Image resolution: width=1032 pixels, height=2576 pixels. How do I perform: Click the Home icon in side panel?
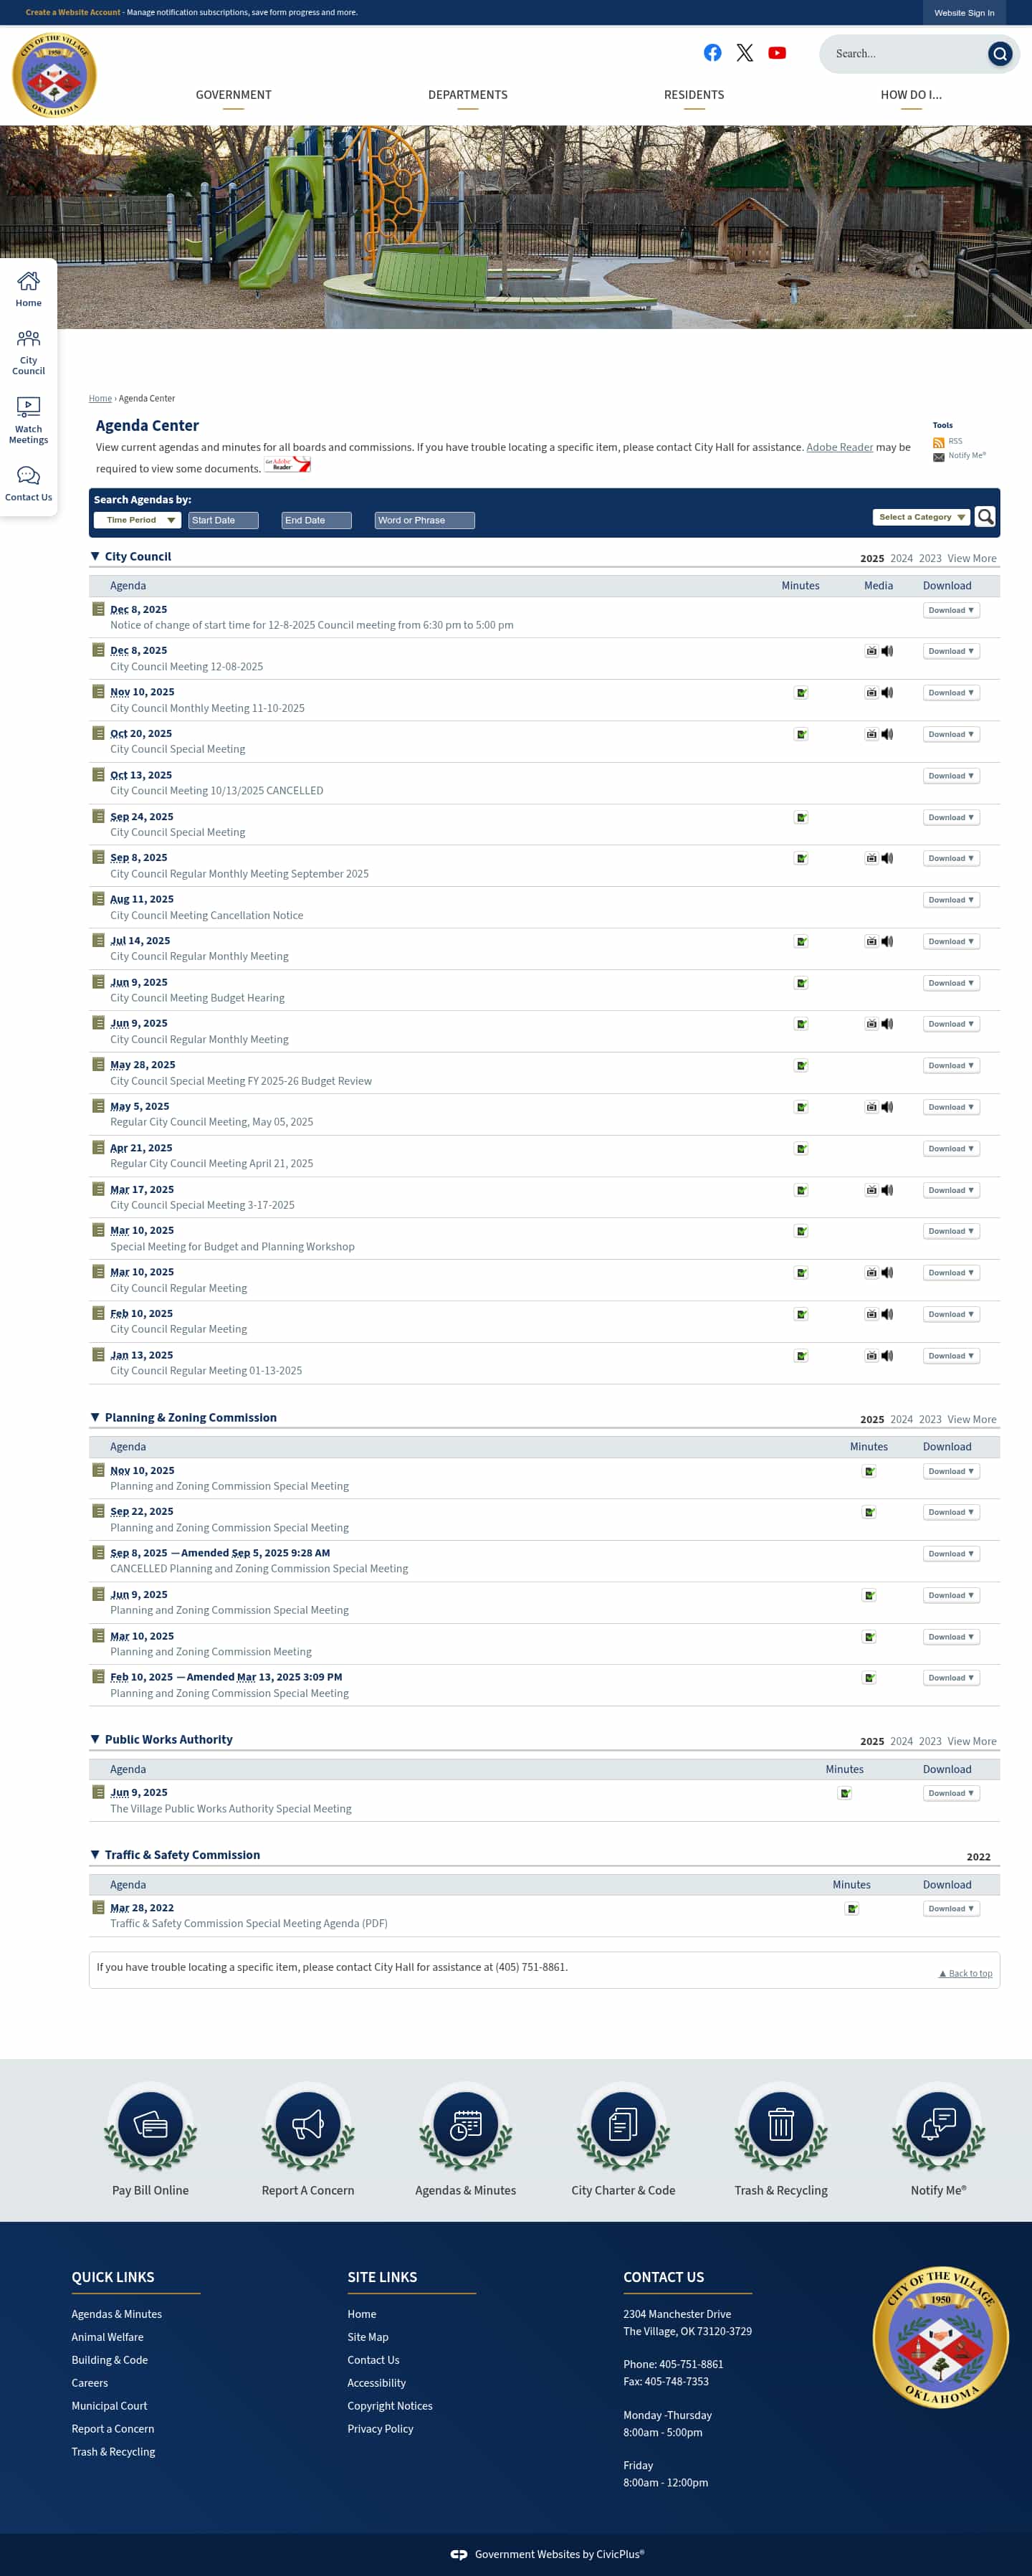tap(28, 288)
